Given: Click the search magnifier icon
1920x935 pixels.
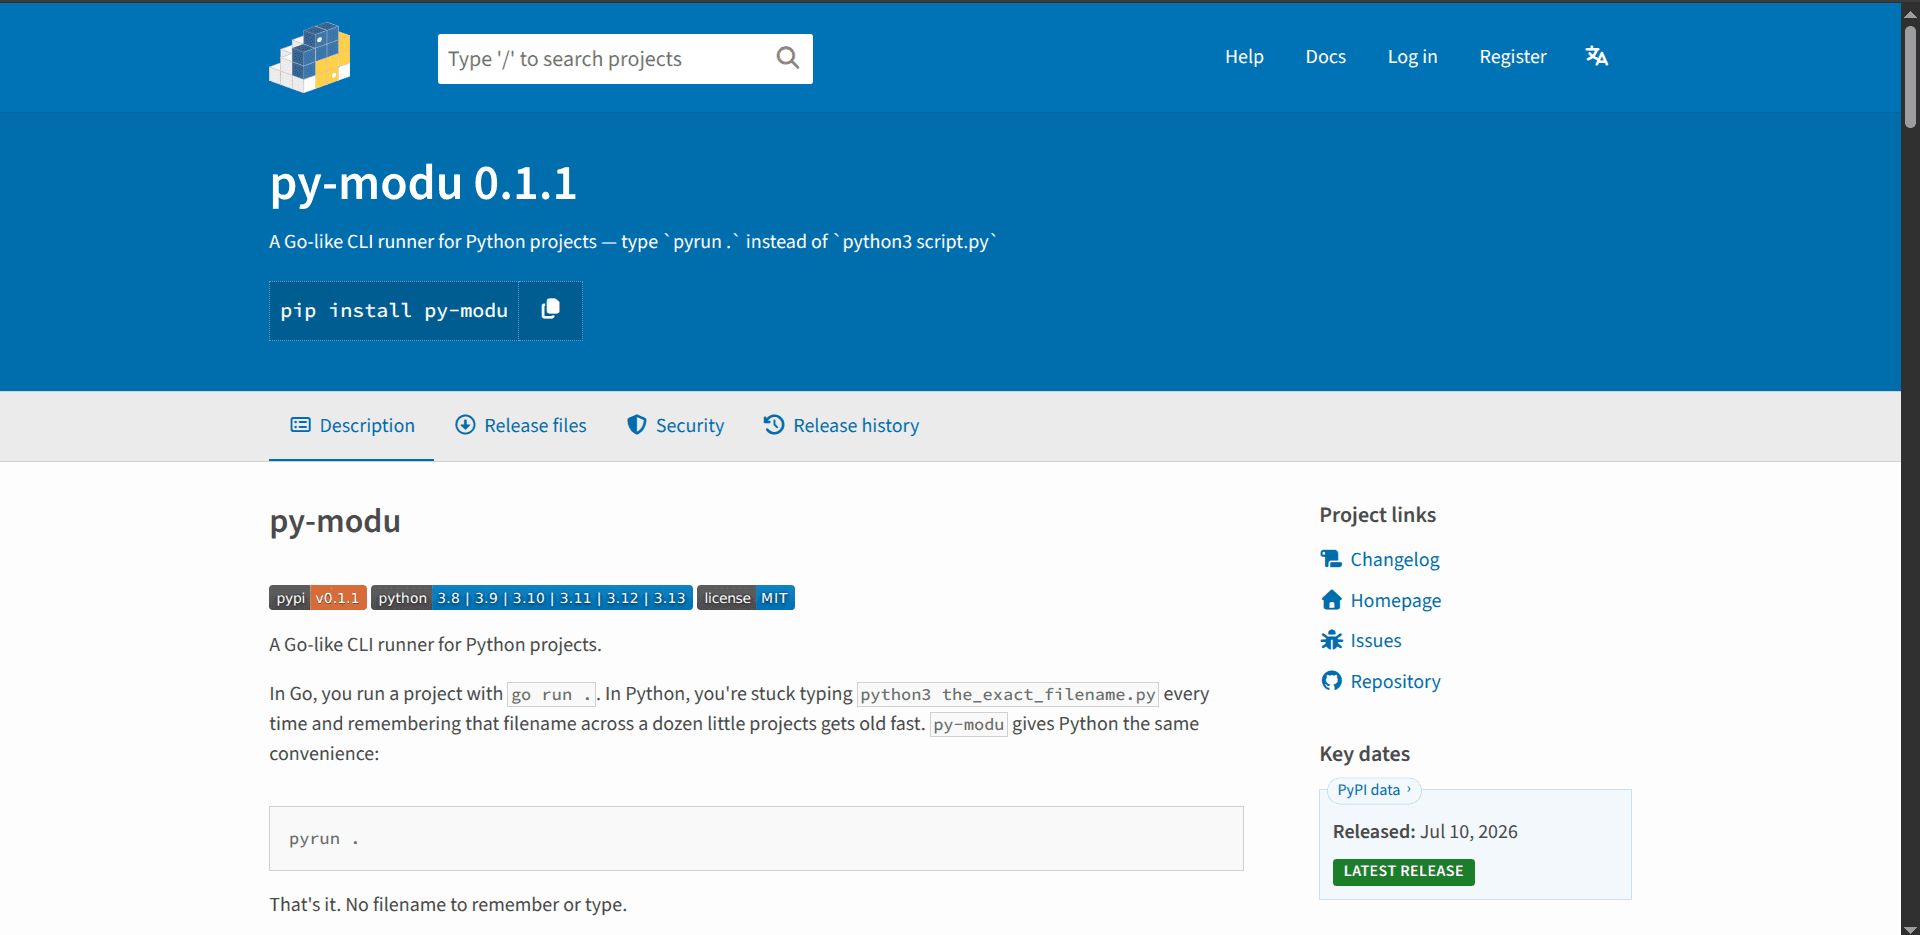Looking at the screenshot, I should 788,58.
